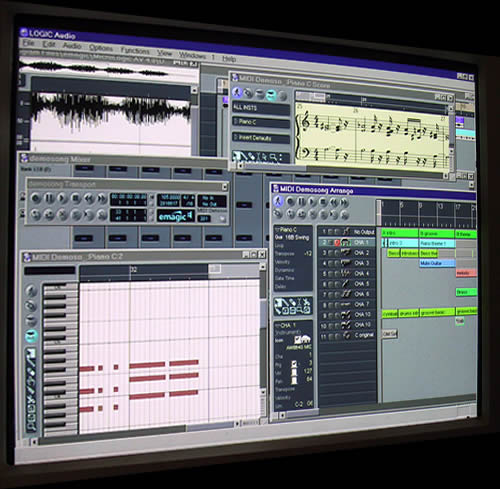Click the cyan MIDI Out button in Score window

[271, 95]
